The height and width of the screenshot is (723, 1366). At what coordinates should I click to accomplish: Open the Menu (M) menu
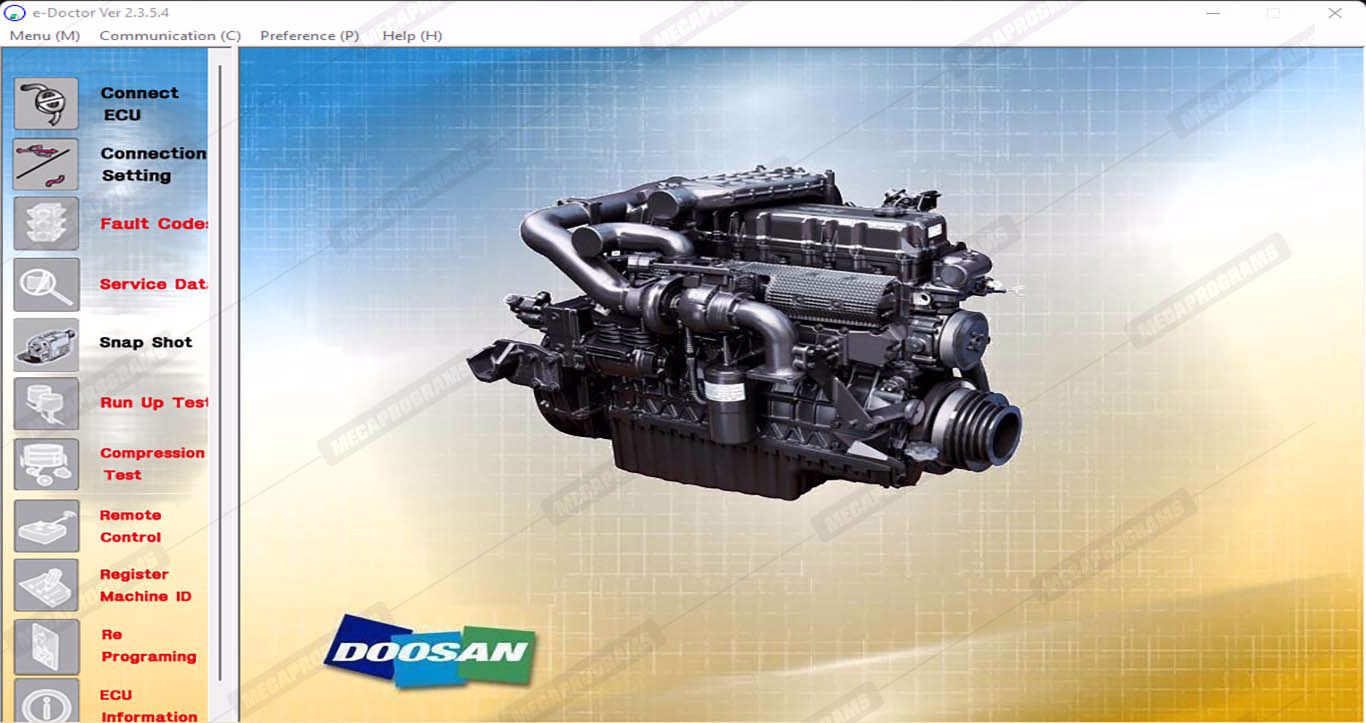point(45,36)
